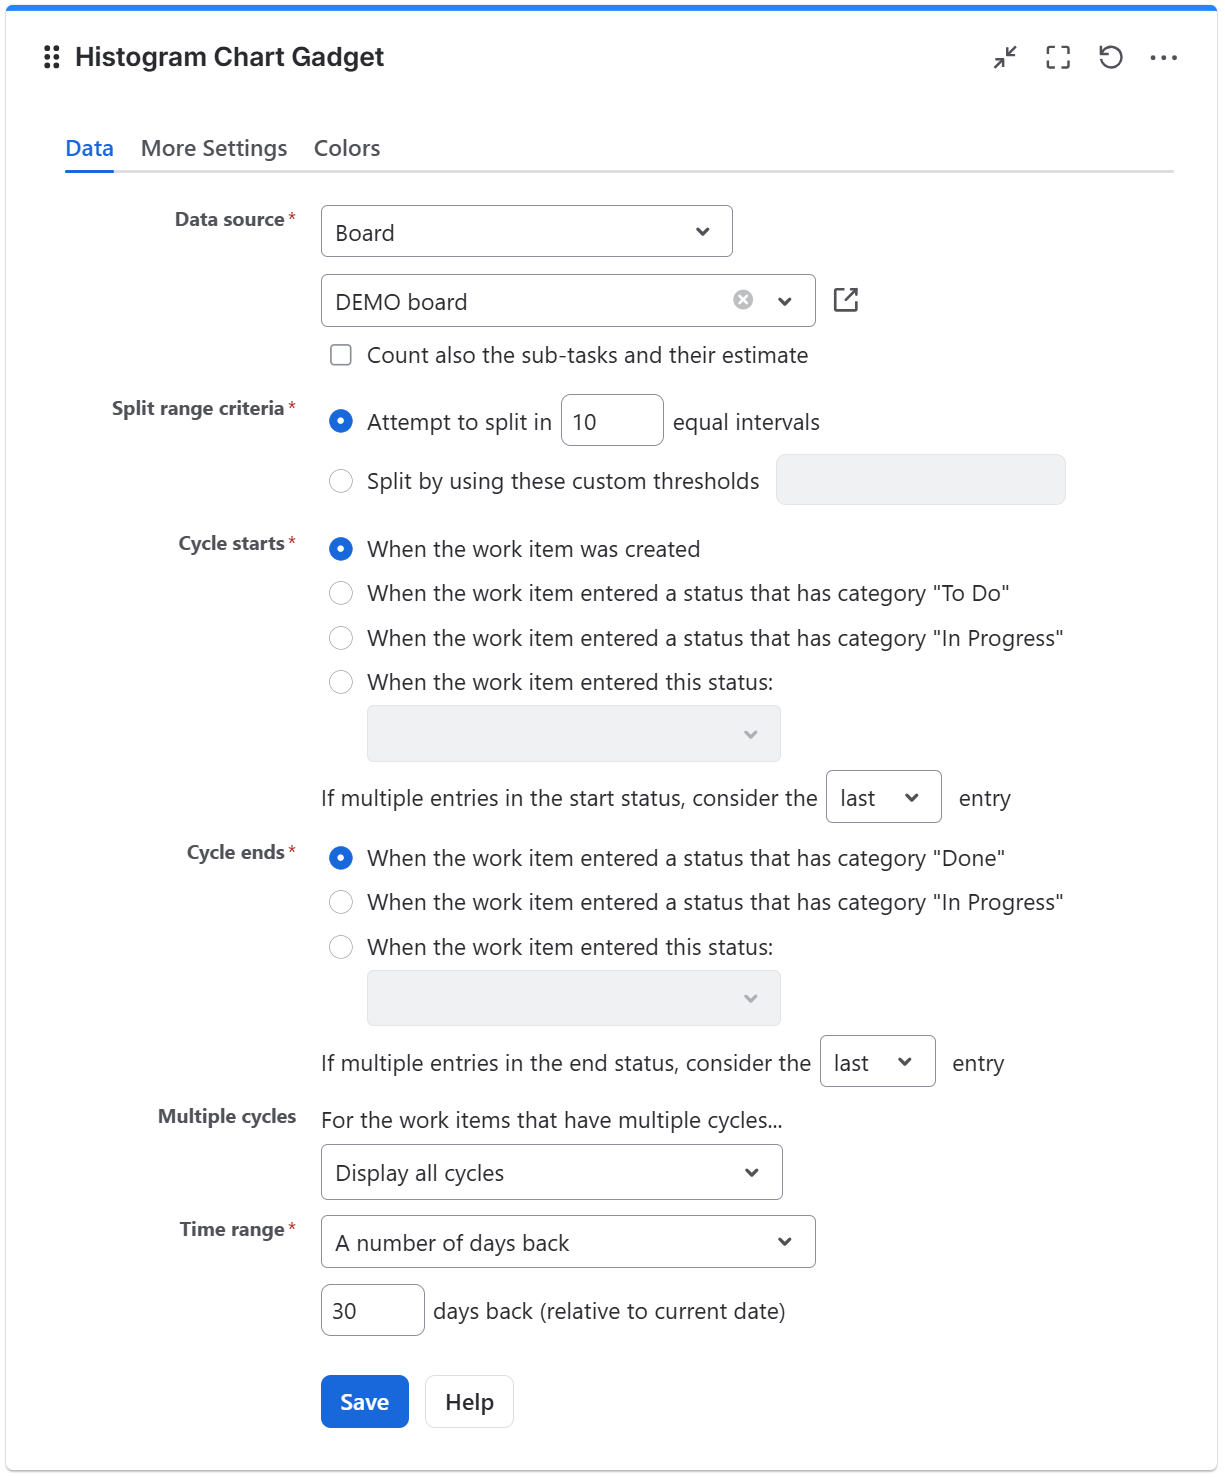Clear the DEMO board selection
This screenshot has width=1225, height=1477.
click(x=743, y=300)
